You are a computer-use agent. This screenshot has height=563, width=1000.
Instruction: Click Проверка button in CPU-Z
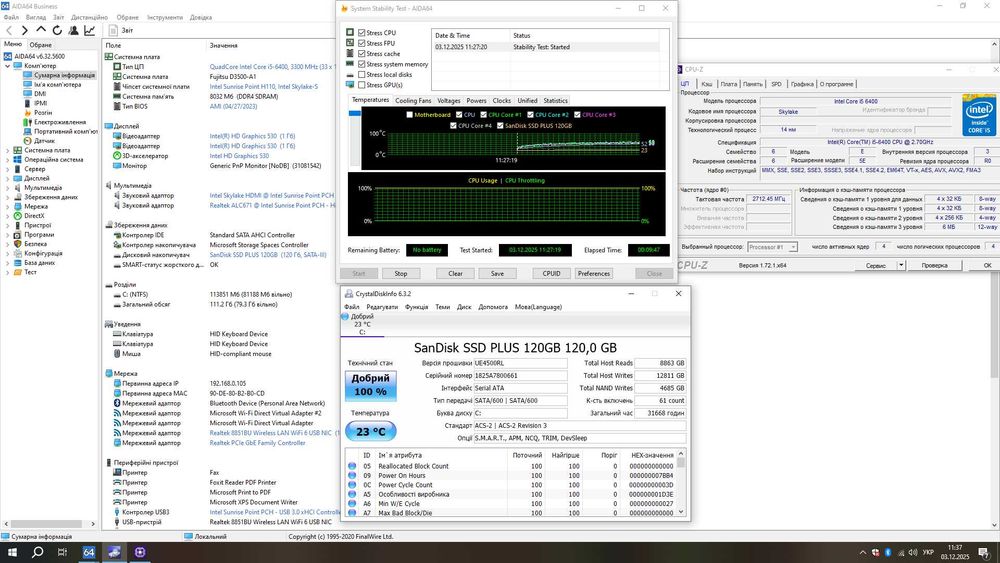point(934,265)
